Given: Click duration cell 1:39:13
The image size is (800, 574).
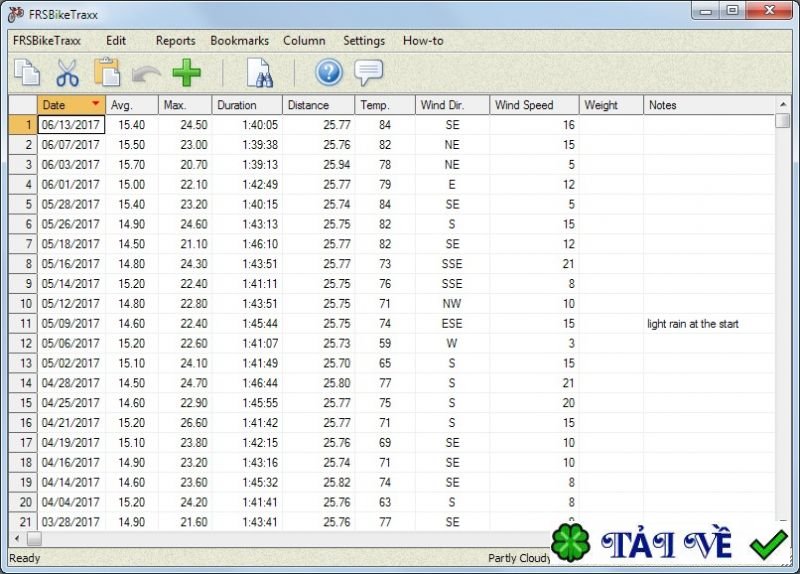Looking at the screenshot, I should tap(247, 164).
